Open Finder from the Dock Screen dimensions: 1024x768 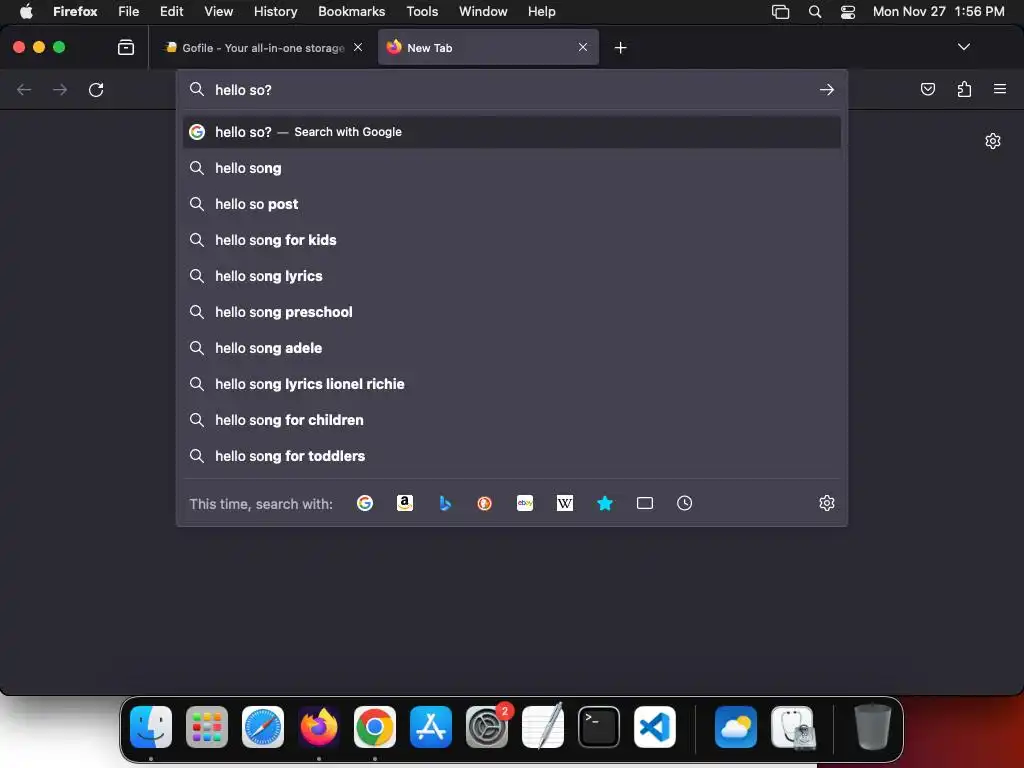151,727
